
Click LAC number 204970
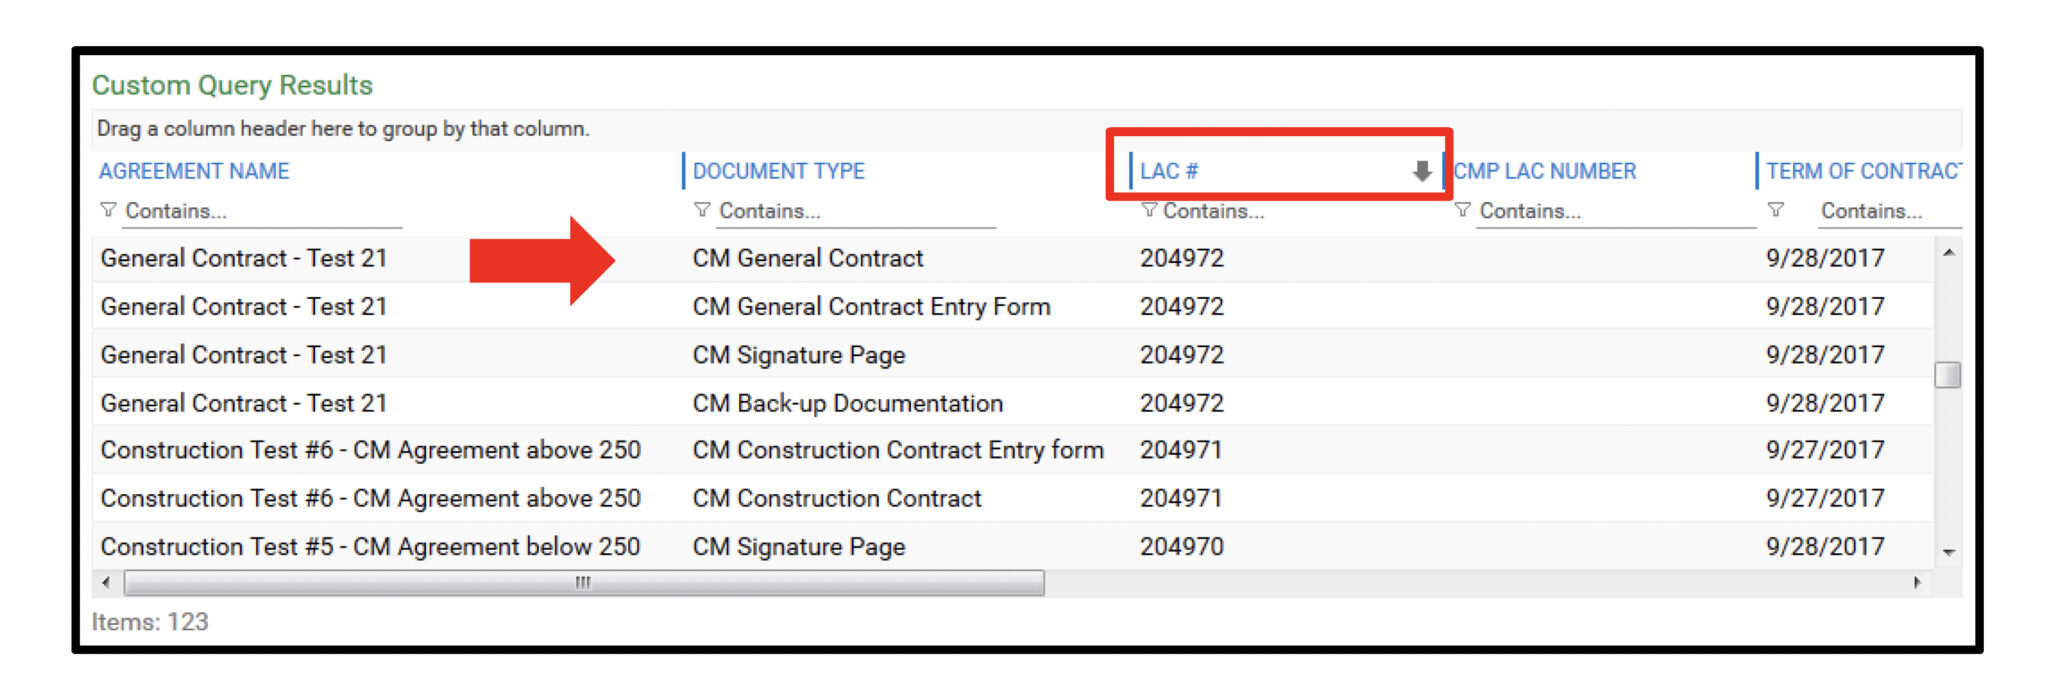pos(1182,547)
